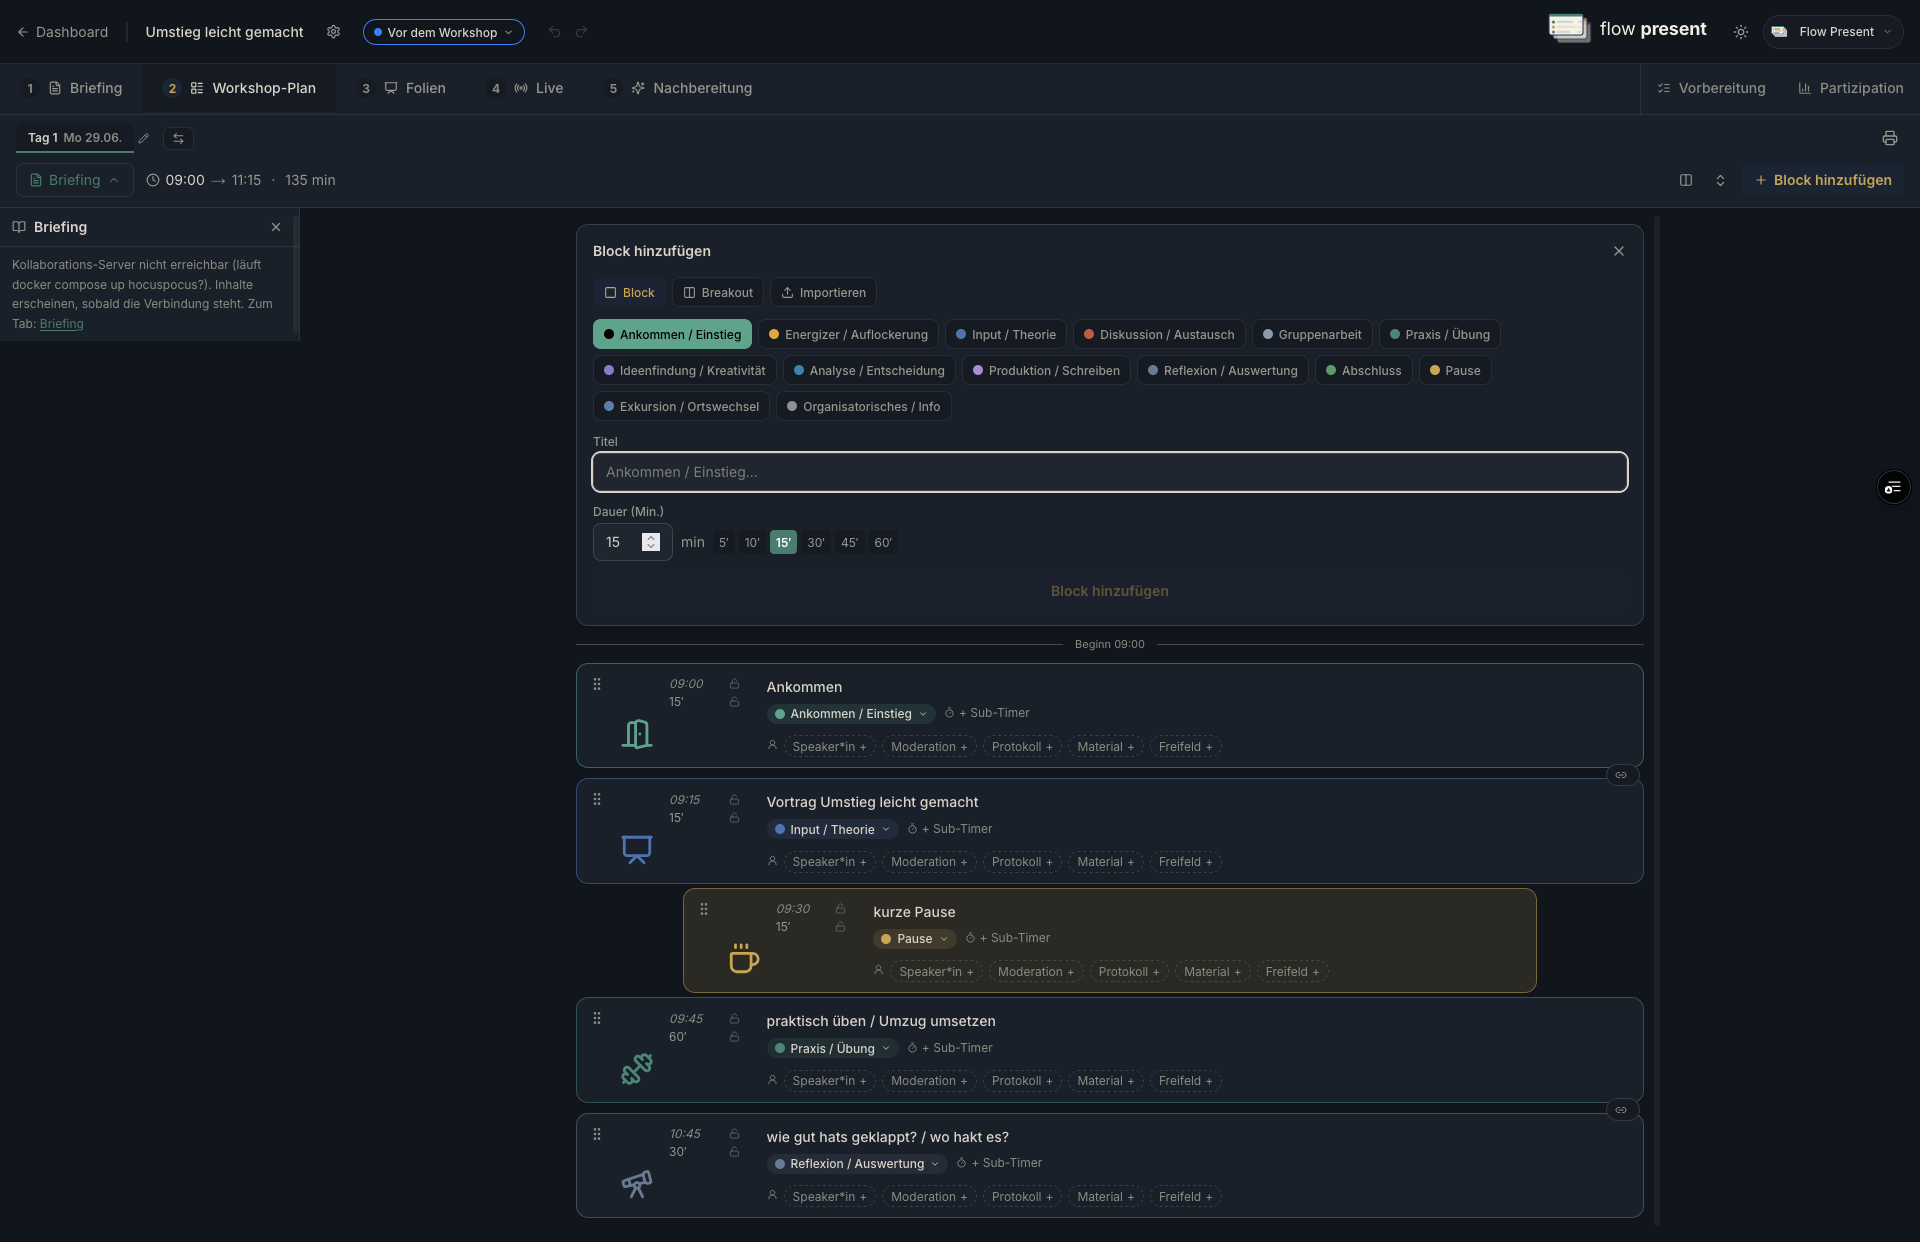Screen dimensions: 1920x1242
Task: Switch to the Folien tab
Action: (415, 88)
